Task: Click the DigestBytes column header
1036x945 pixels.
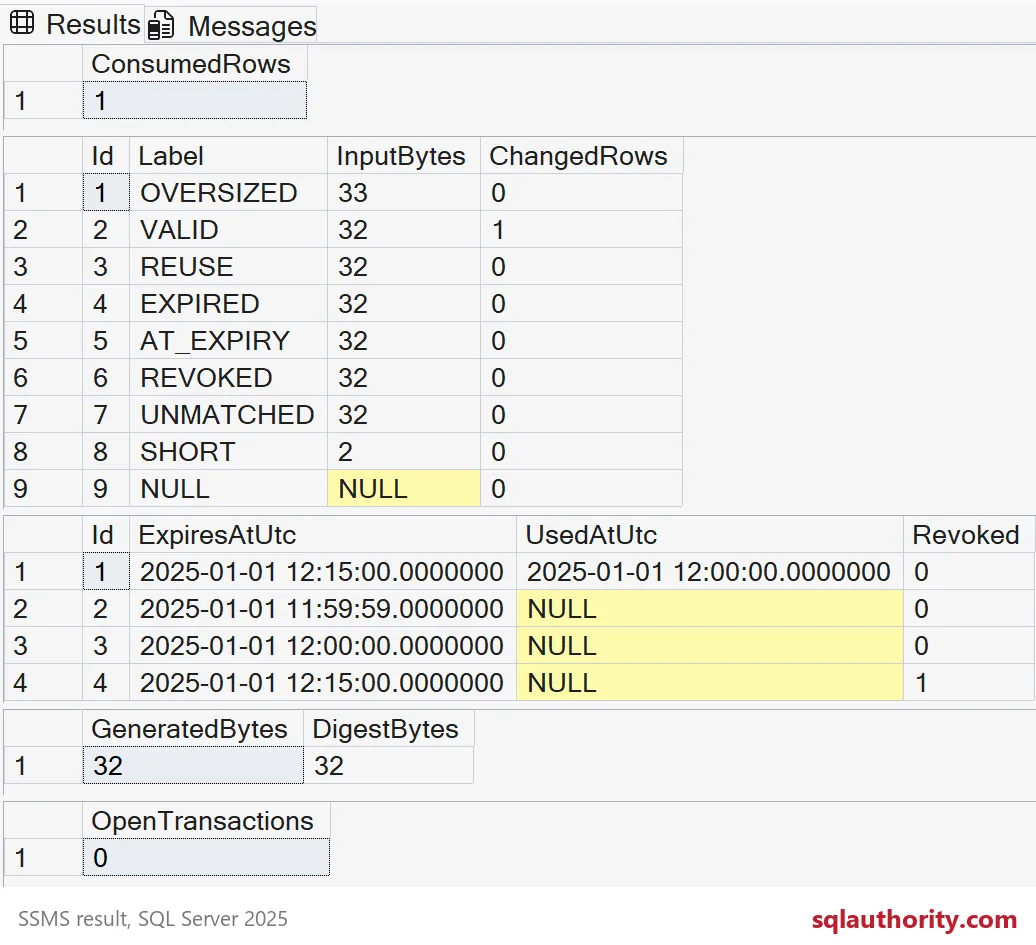Action: click(388, 729)
